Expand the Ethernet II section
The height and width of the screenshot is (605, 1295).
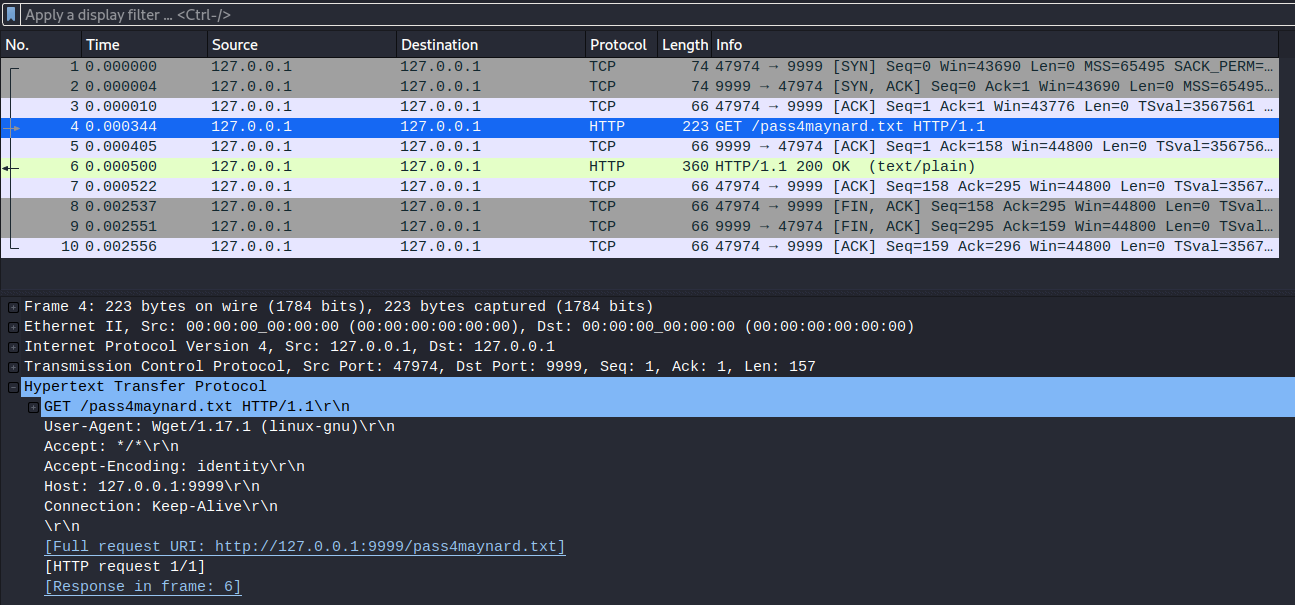click(13, 327)
